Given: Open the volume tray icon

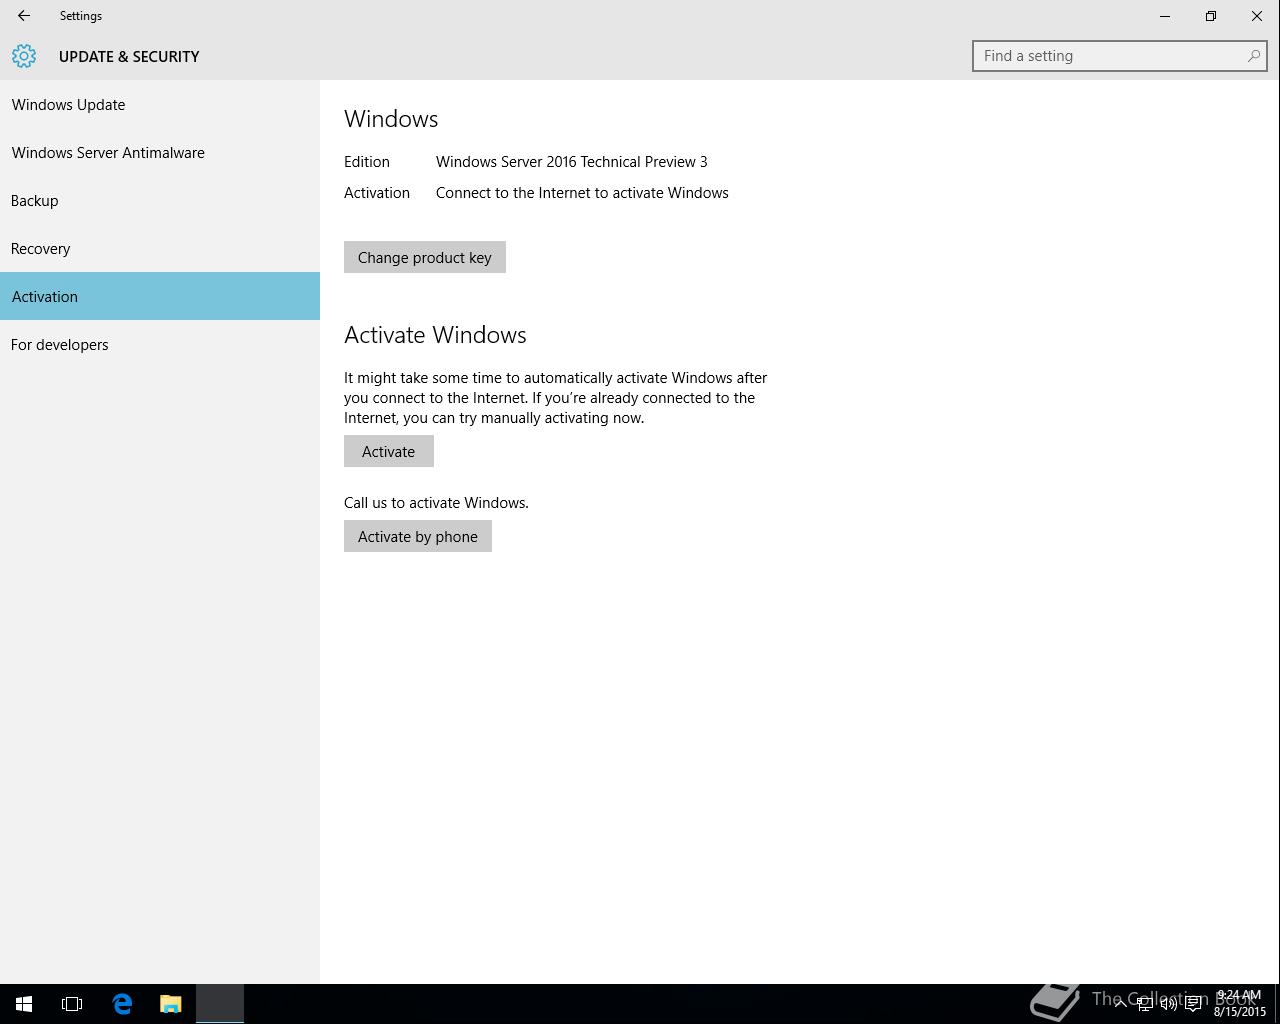Looking at the screenshot, I should click(1168, 1004).
